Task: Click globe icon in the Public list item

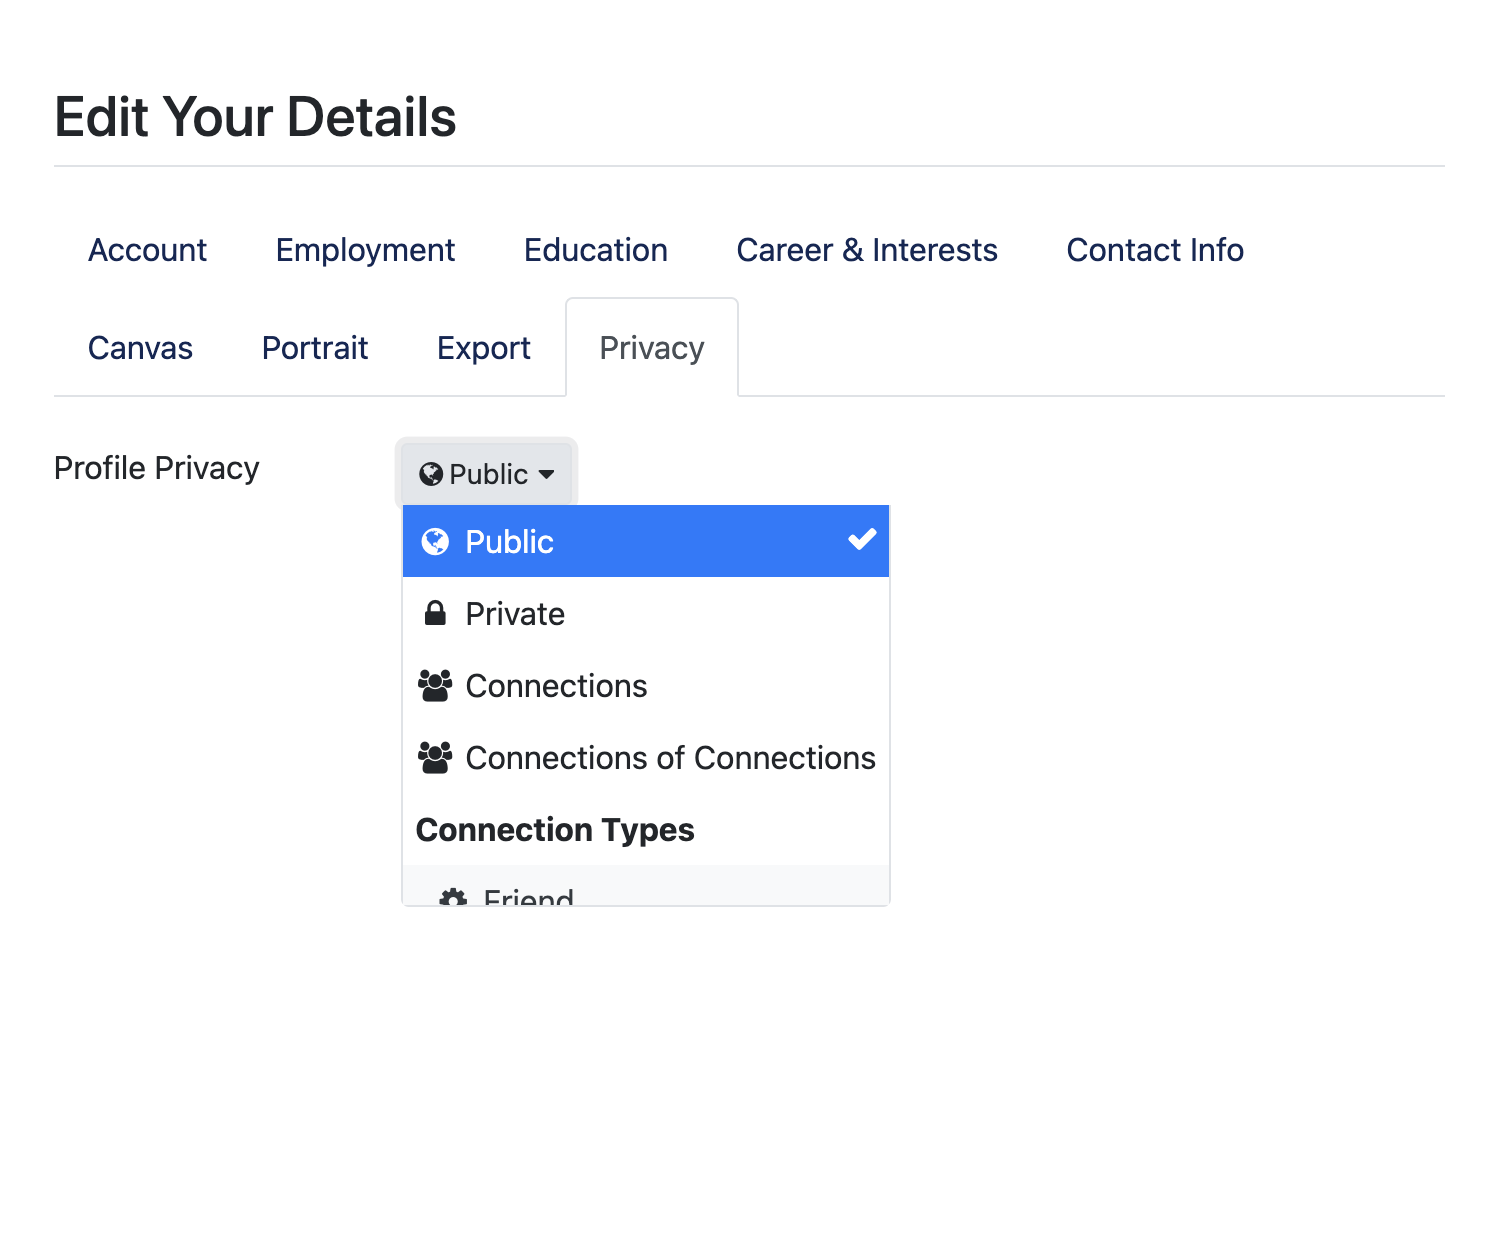Action: pos(435,541)
